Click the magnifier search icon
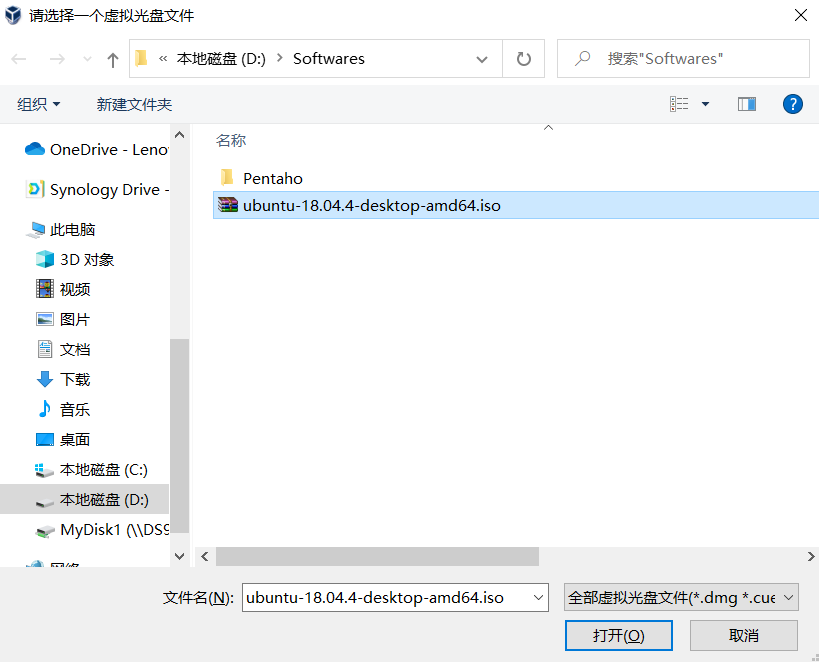The height and width of the screenshot is (662, 819). click(582, 59)
